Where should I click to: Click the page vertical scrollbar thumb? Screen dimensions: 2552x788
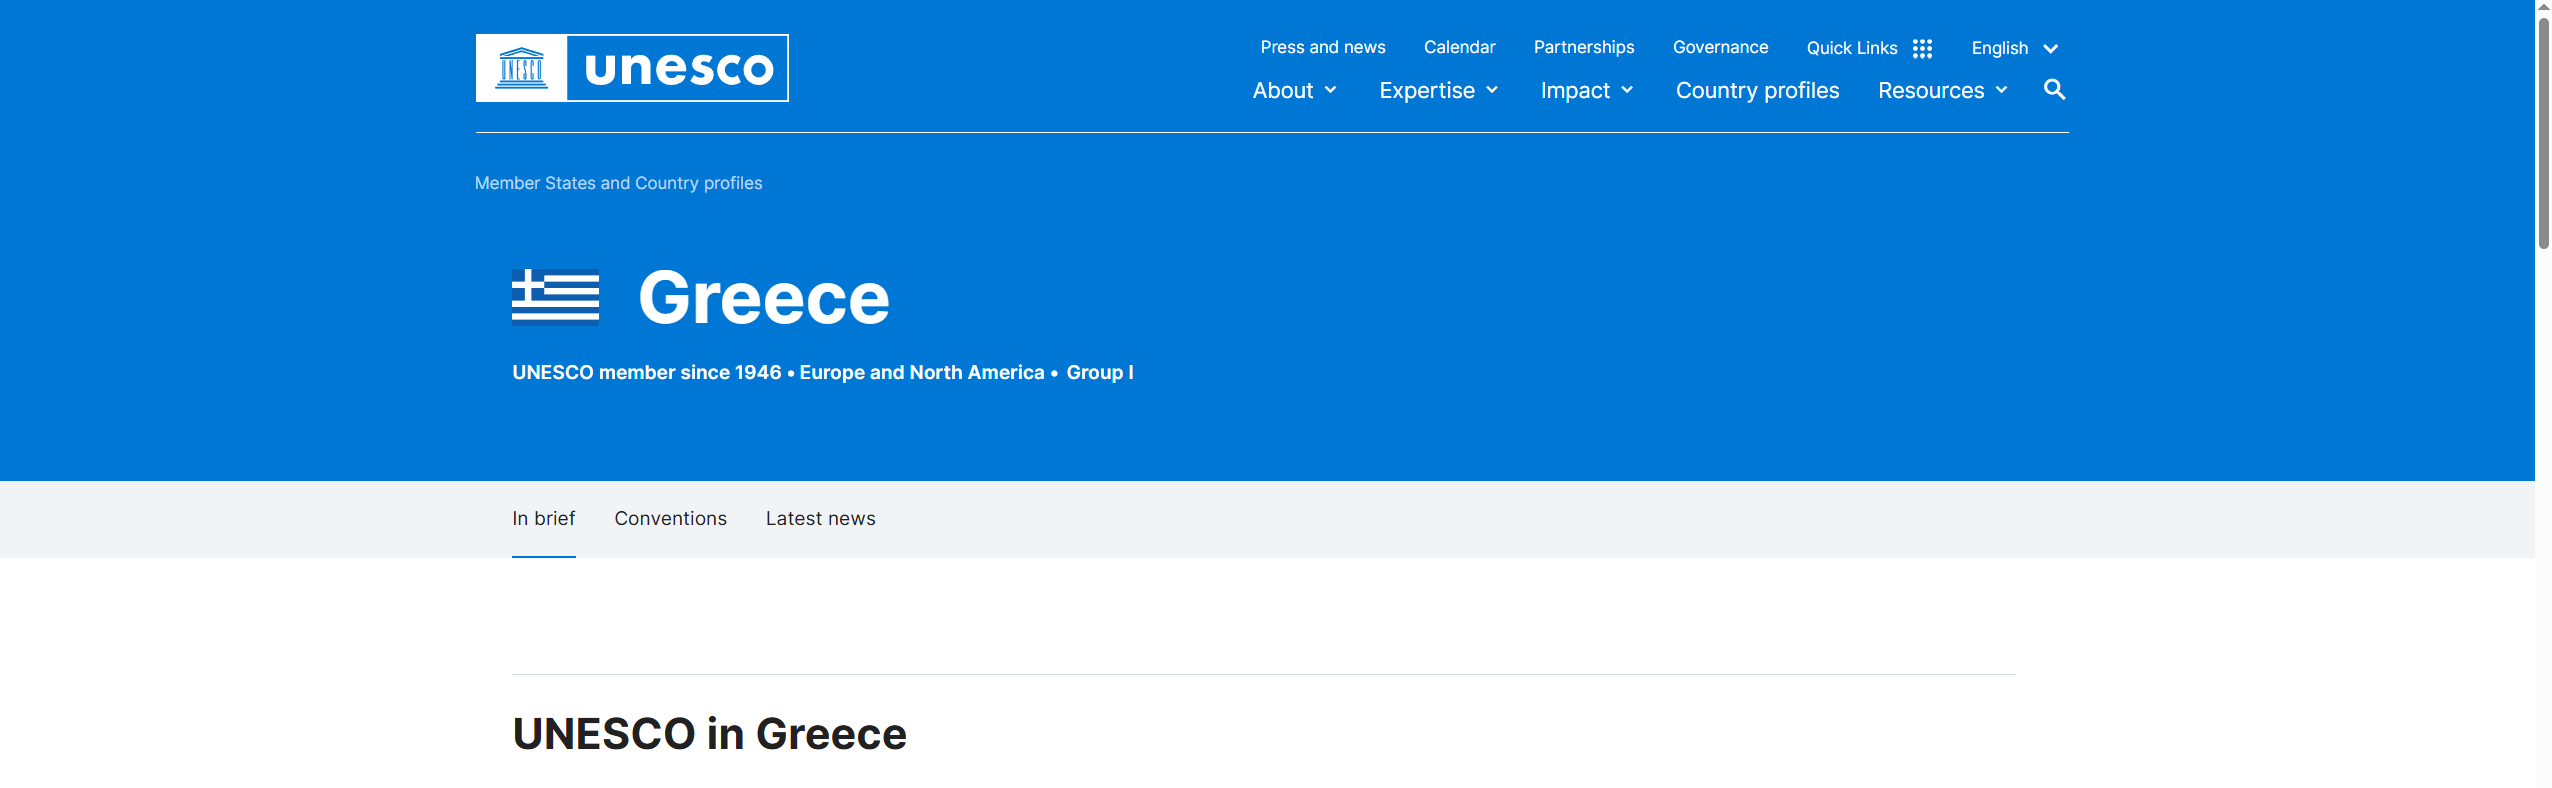tap(2543, 132)
